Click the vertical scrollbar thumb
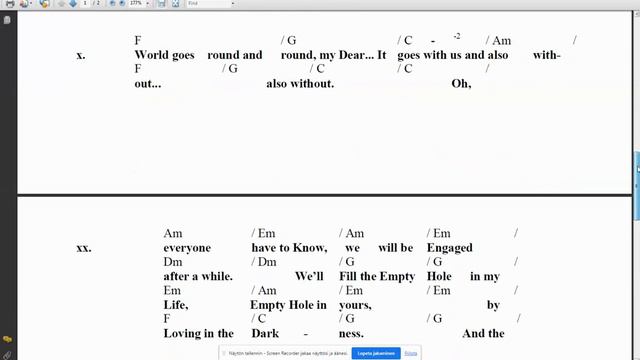This screenshot has height=360, width=640. (x=637, y=186)
